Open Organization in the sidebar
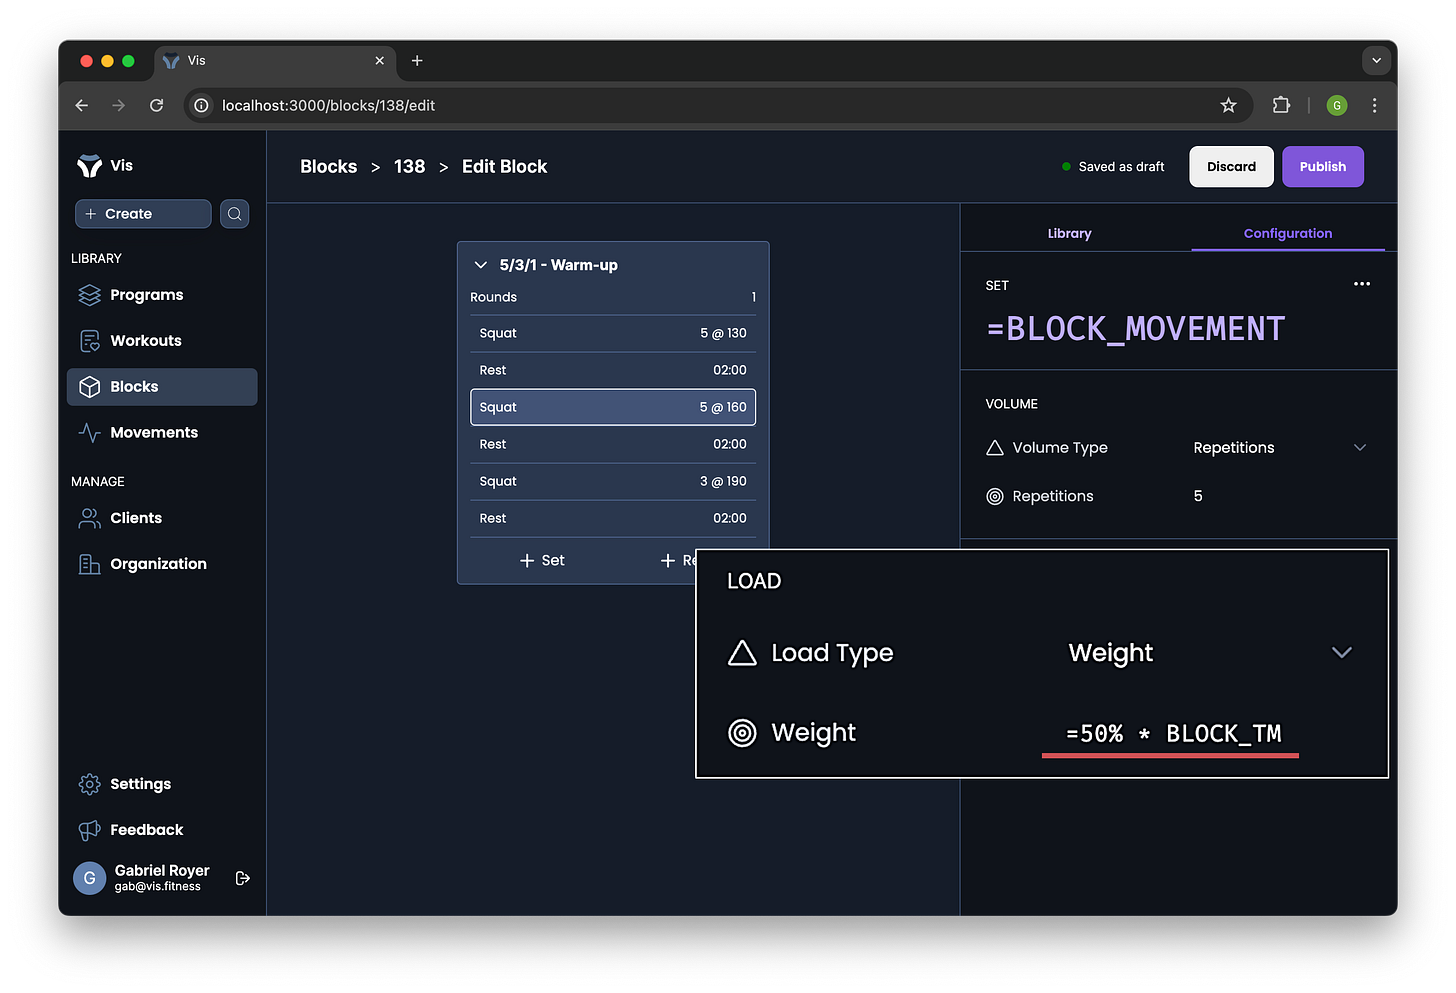 (162, 564)
